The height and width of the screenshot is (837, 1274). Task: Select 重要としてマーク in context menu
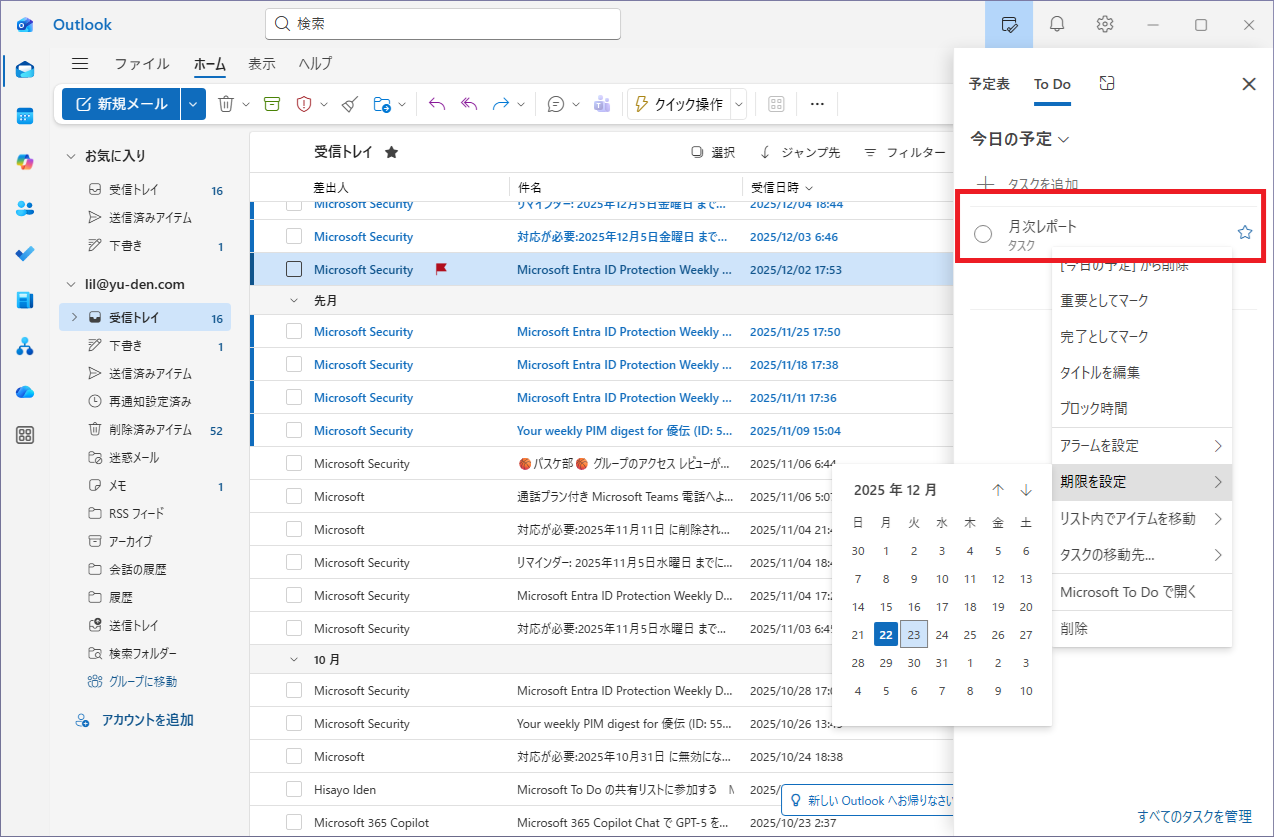[1104, 300]
